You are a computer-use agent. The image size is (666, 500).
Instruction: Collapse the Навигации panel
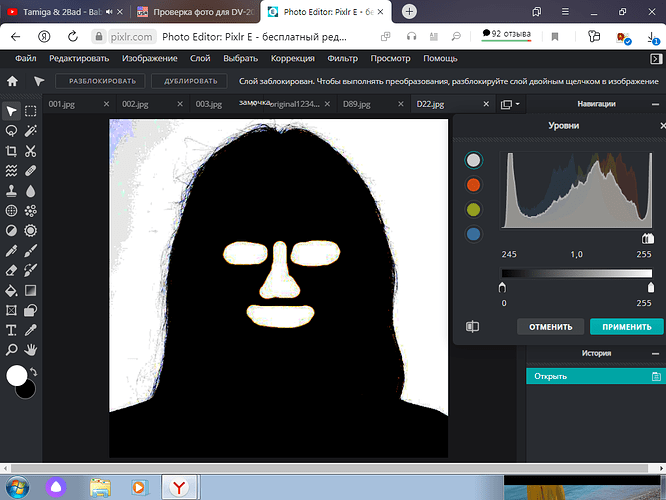(x=655, y=104)
